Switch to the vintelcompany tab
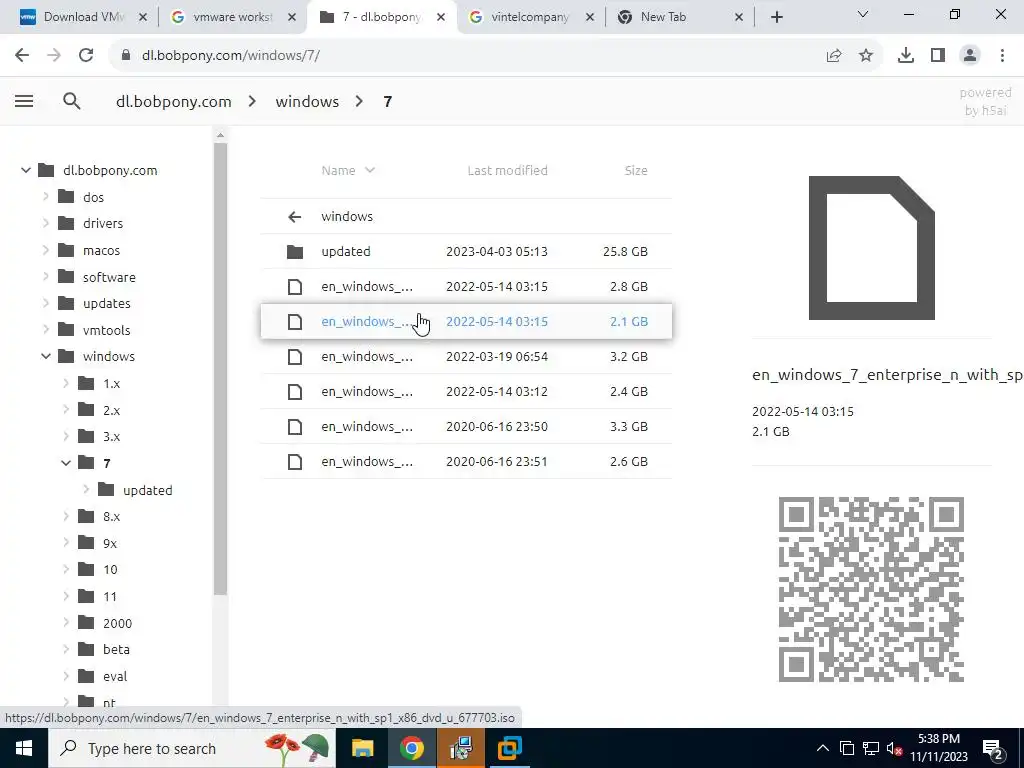Viewport: 1024px width, 768px height. click(x=532, y=18)
